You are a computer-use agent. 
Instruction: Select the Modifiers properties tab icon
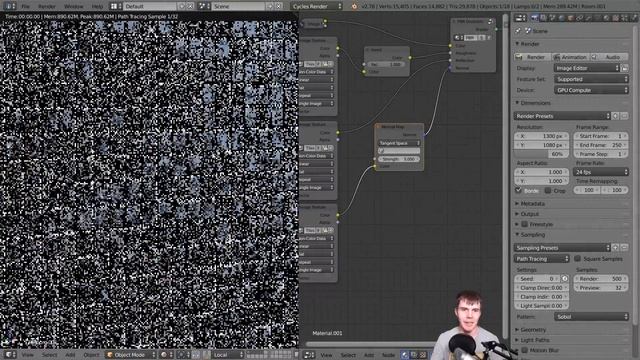588,18
